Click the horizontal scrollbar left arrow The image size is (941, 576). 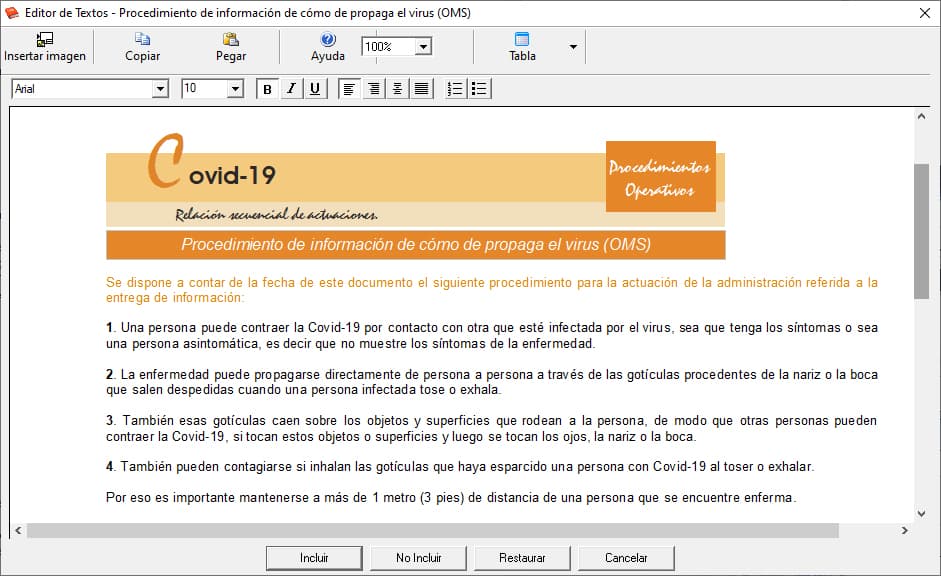18,530
